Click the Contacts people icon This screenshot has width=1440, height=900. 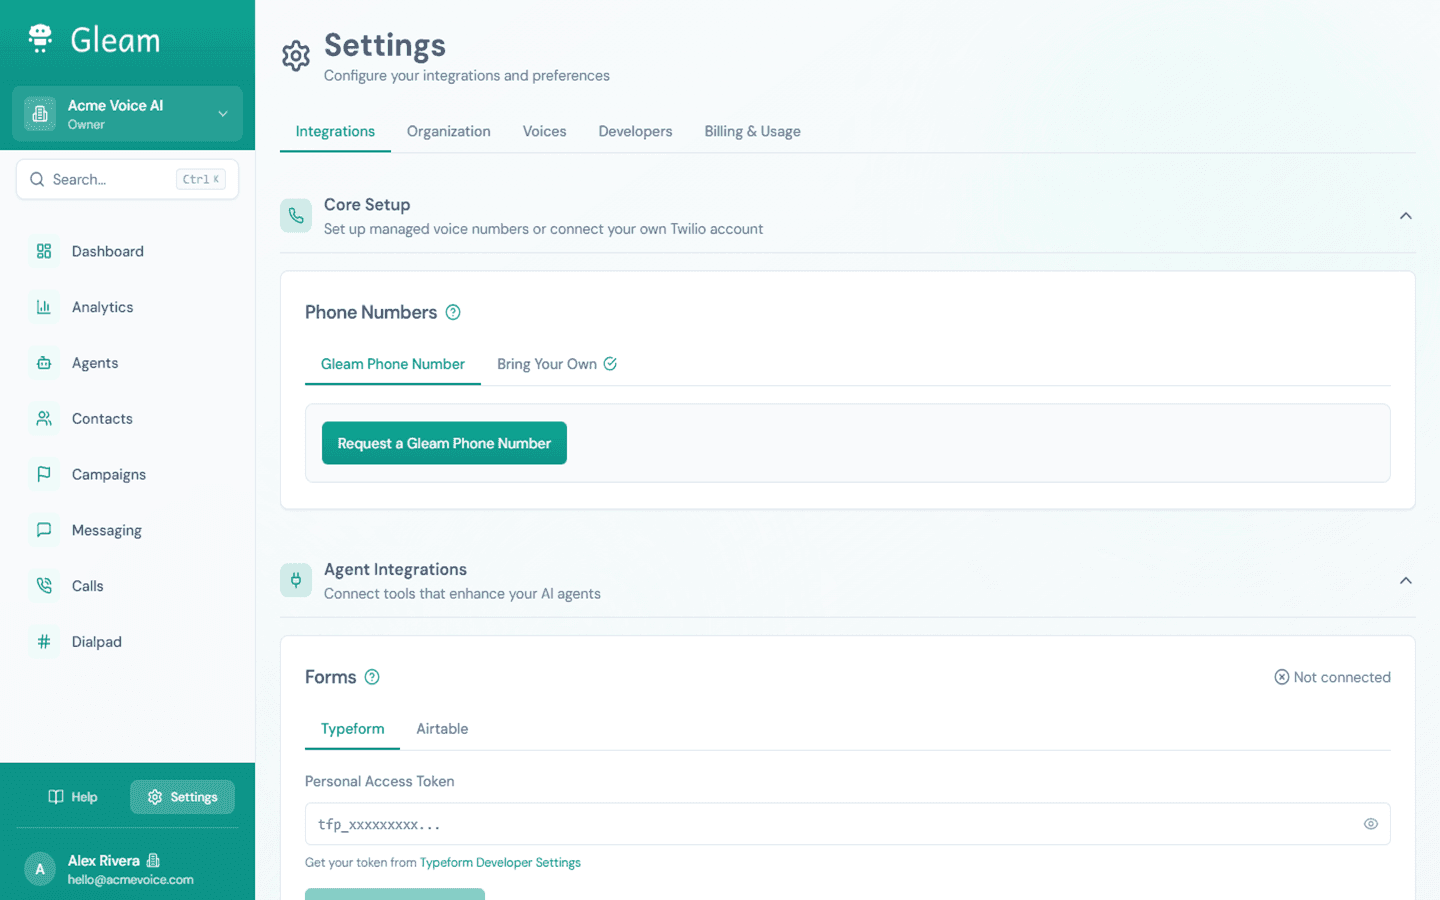pos(44,419)
